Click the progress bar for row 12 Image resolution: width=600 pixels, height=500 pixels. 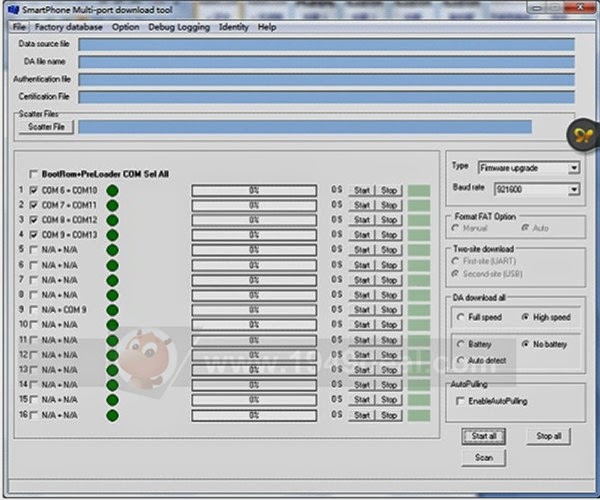(x=254, y=355)
